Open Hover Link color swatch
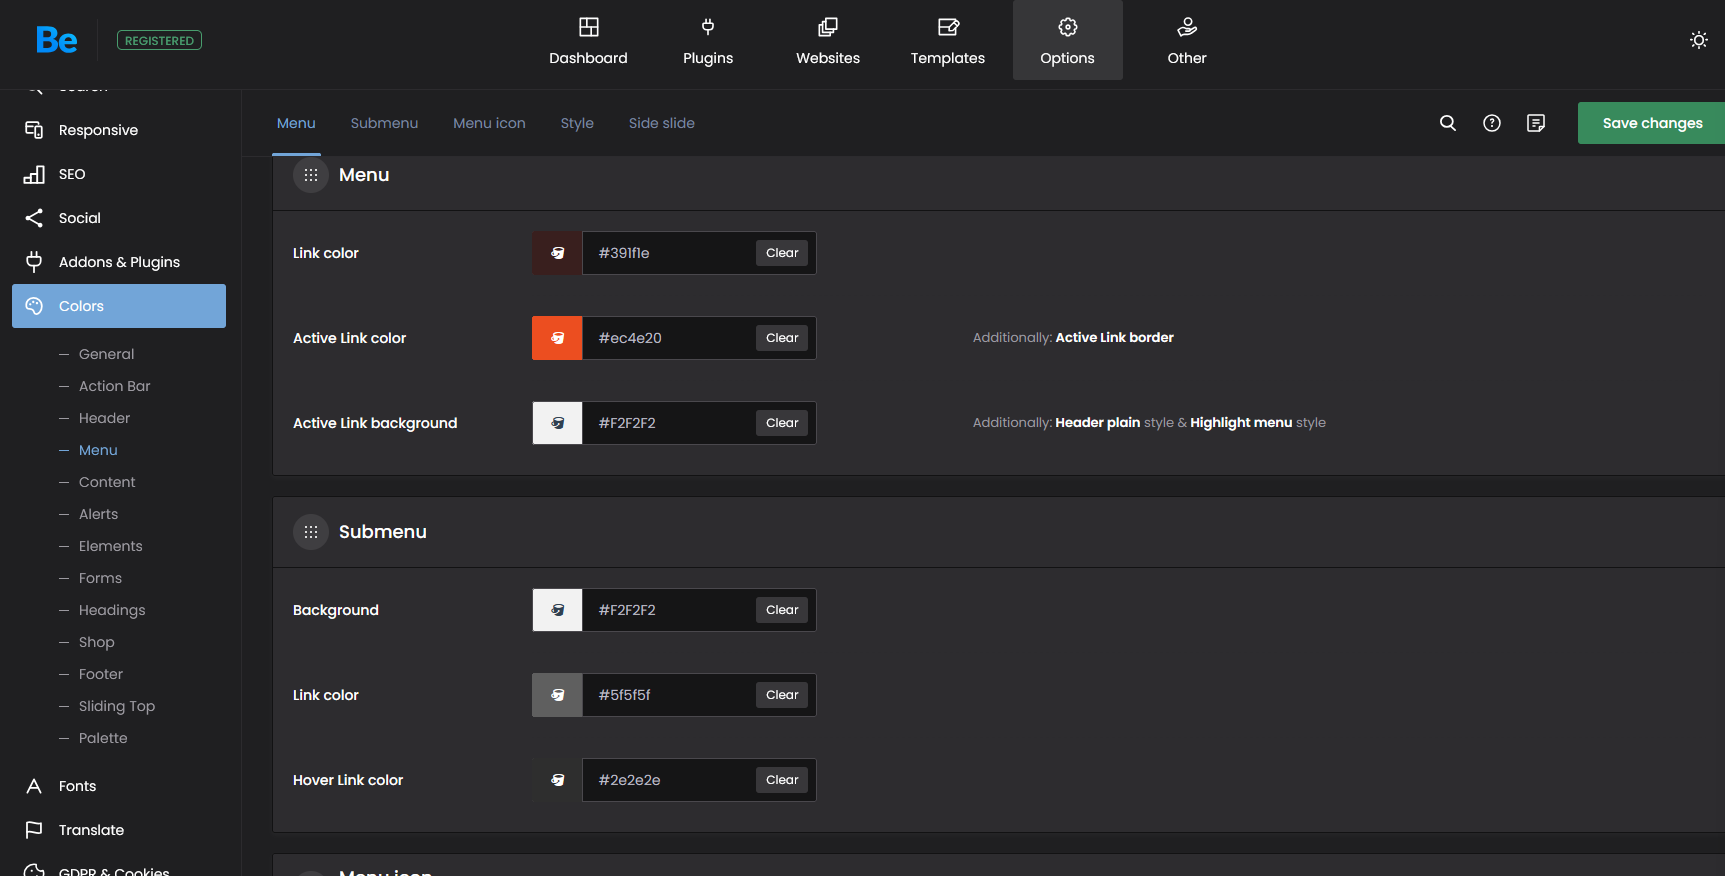This screenshot has height=876, width=1725. 557,780
